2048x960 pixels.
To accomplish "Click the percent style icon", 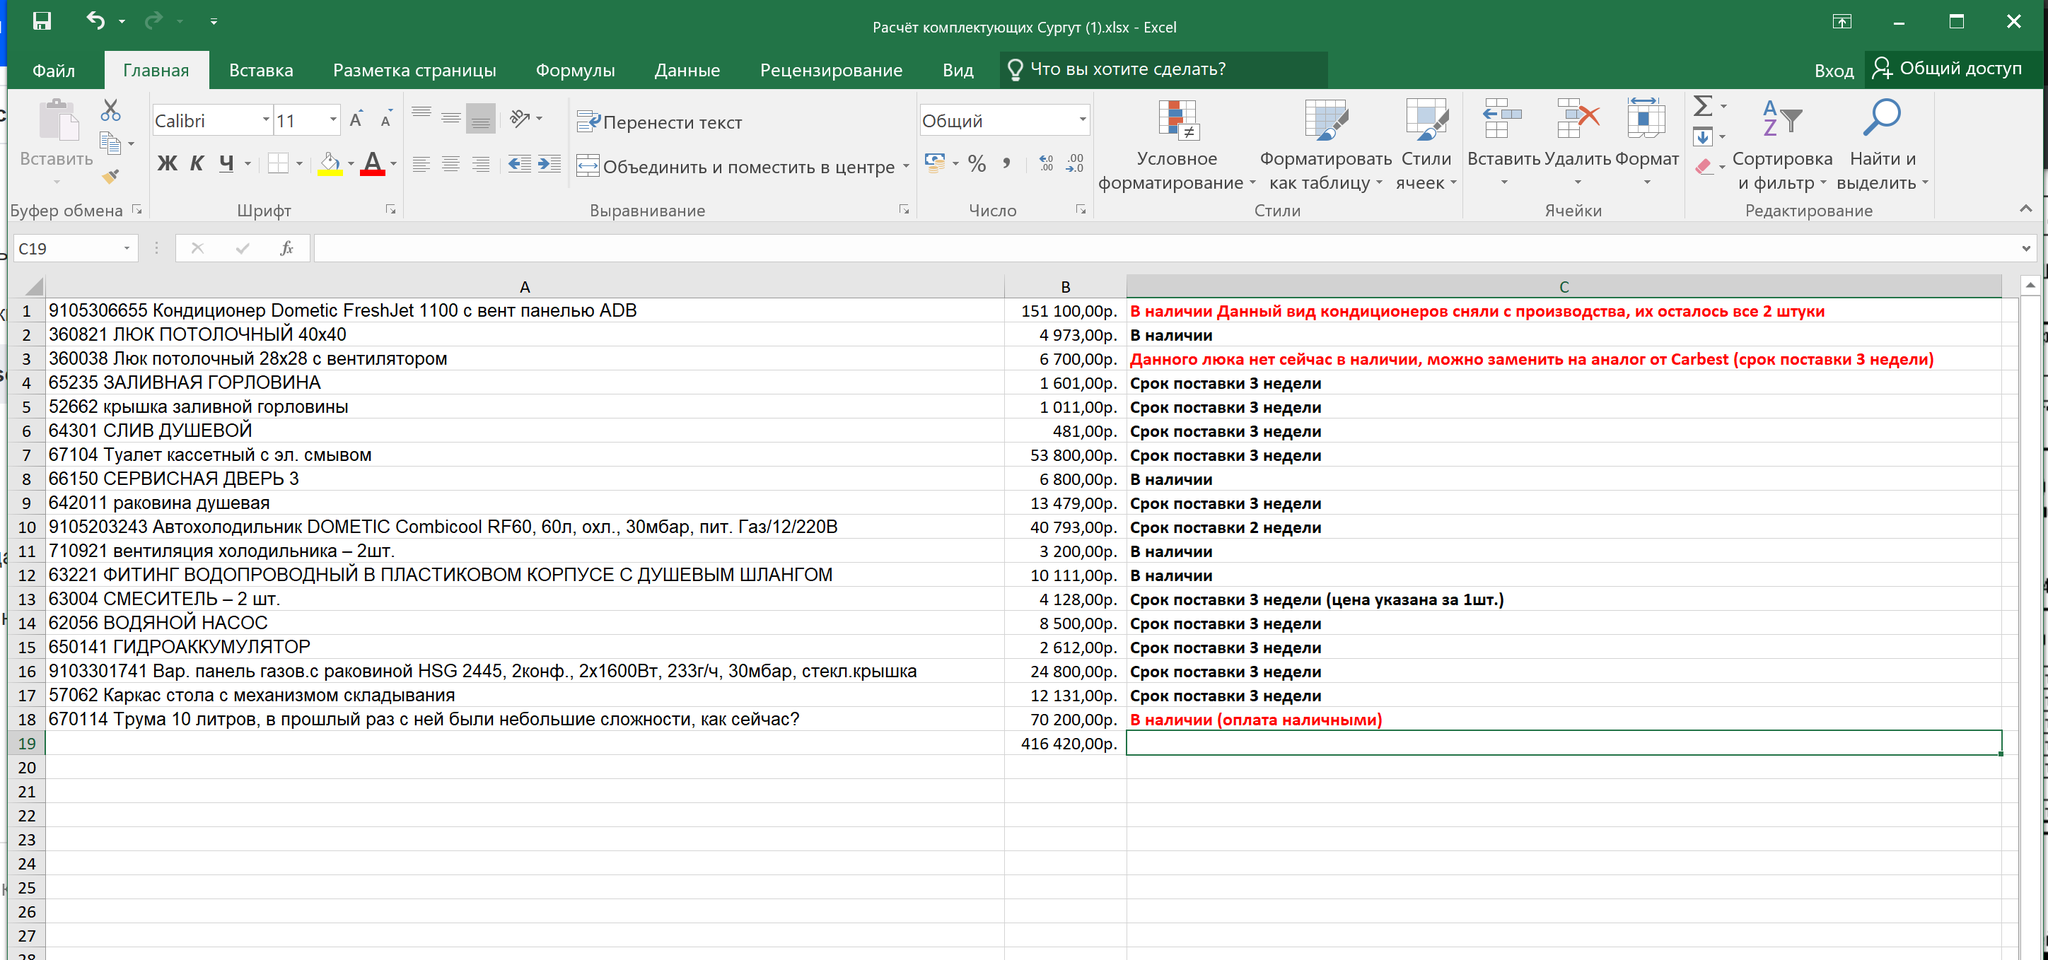I will (977, 164).
